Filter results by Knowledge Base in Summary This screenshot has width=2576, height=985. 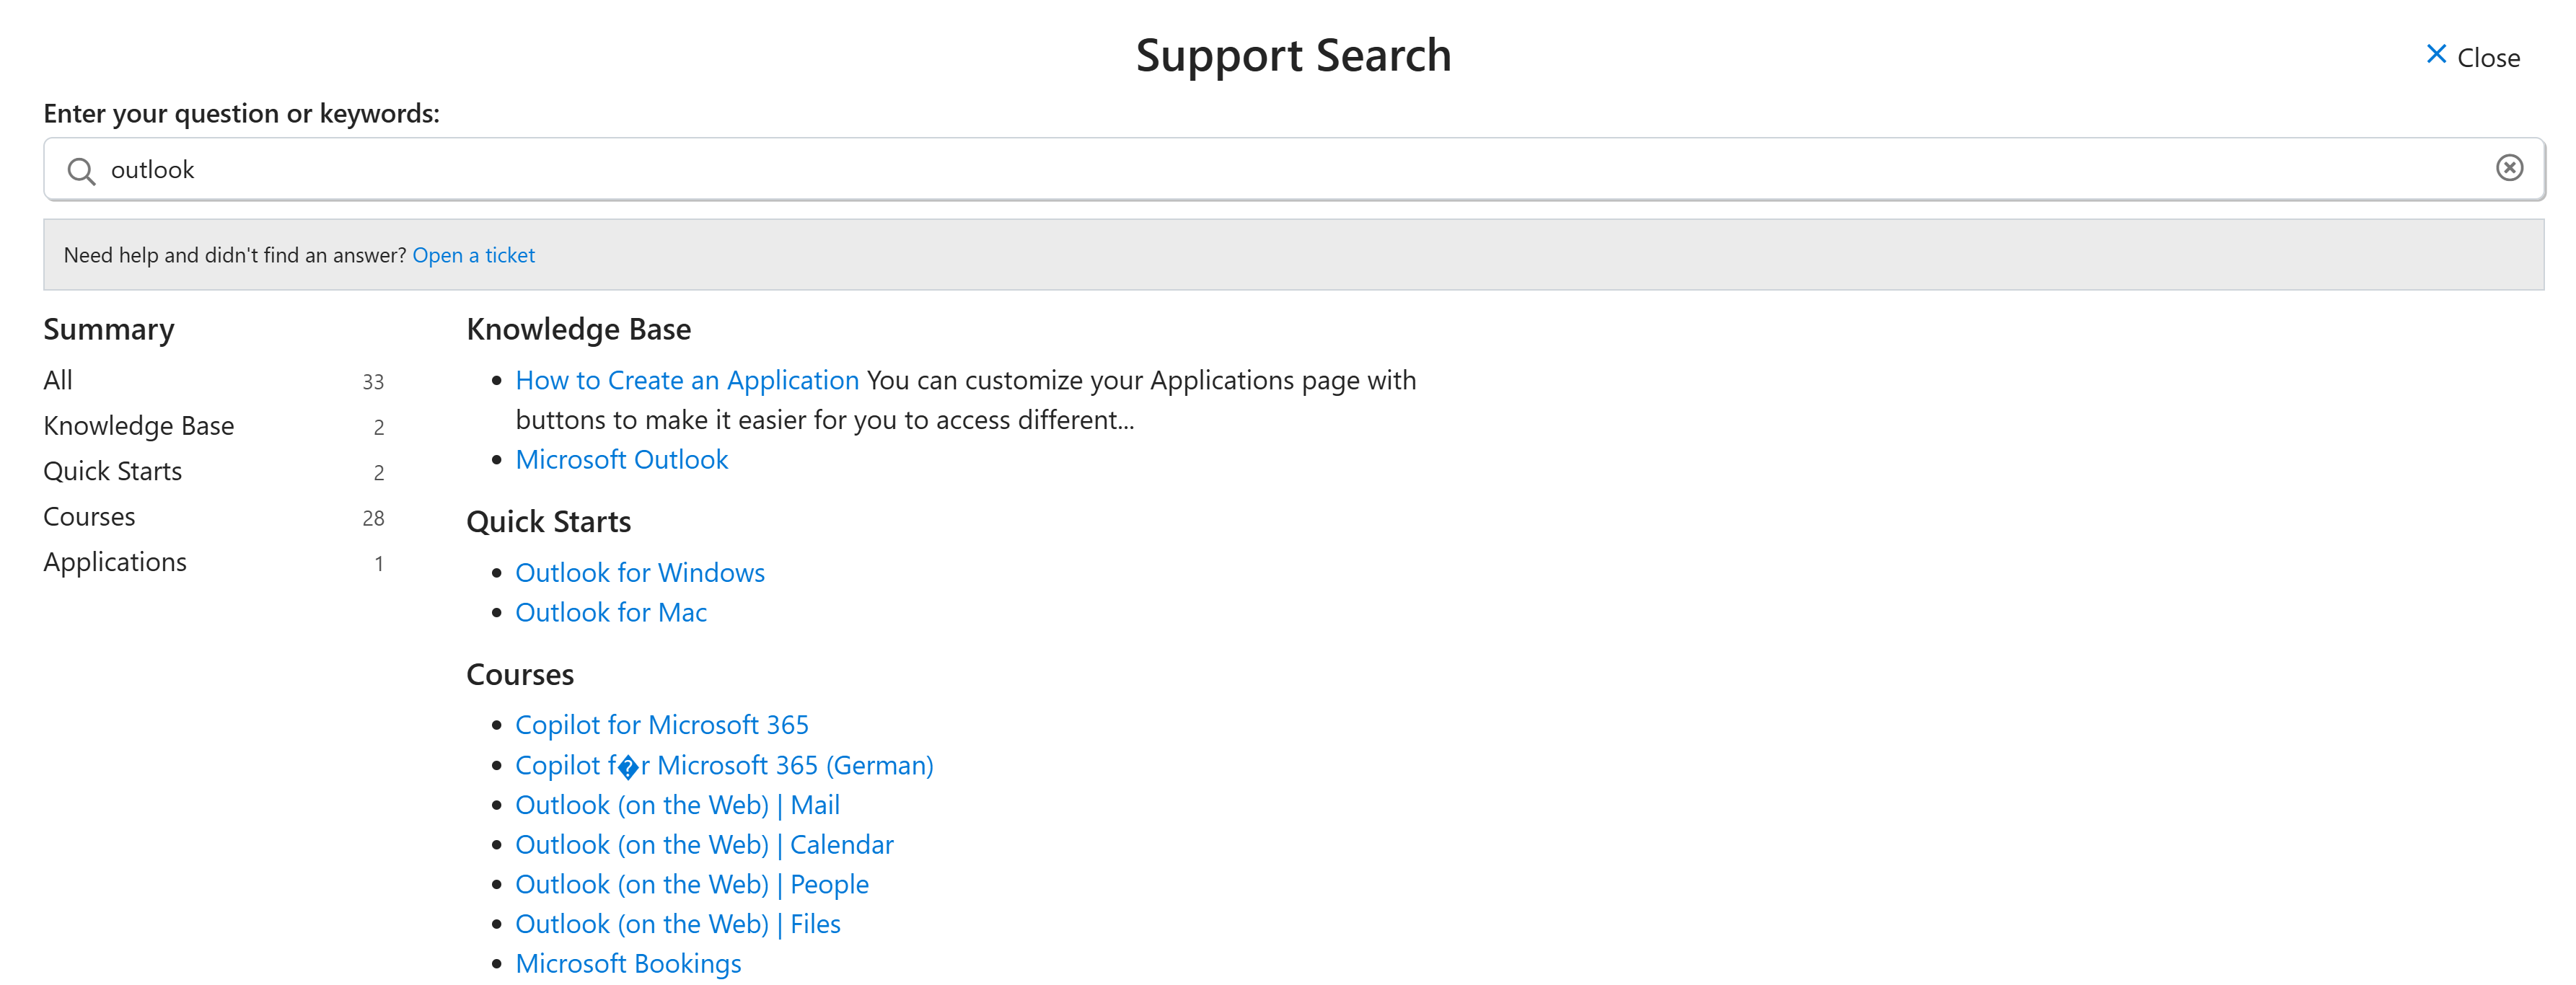click(x=138, y=426)
